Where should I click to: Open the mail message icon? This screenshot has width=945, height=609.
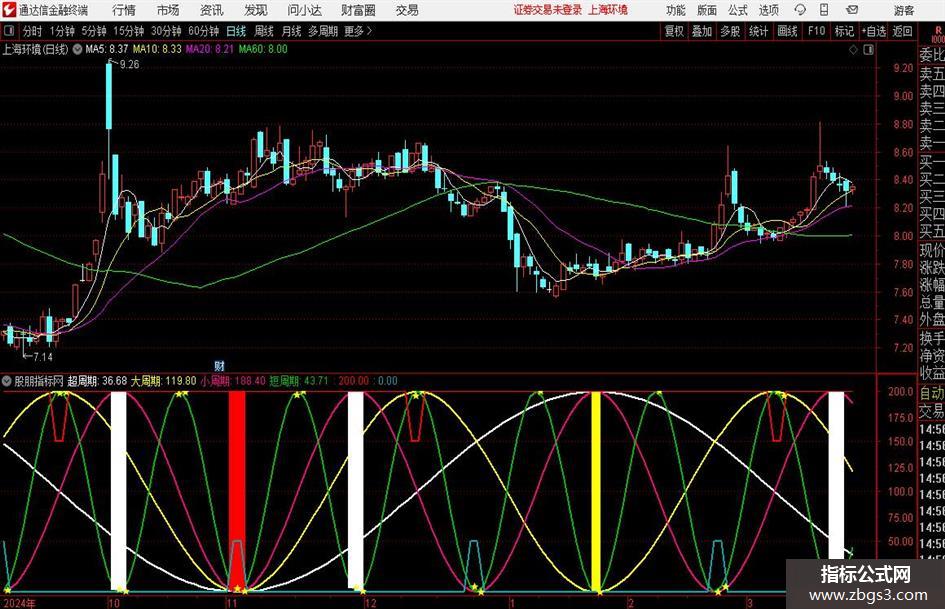click(x=852, y=10)
